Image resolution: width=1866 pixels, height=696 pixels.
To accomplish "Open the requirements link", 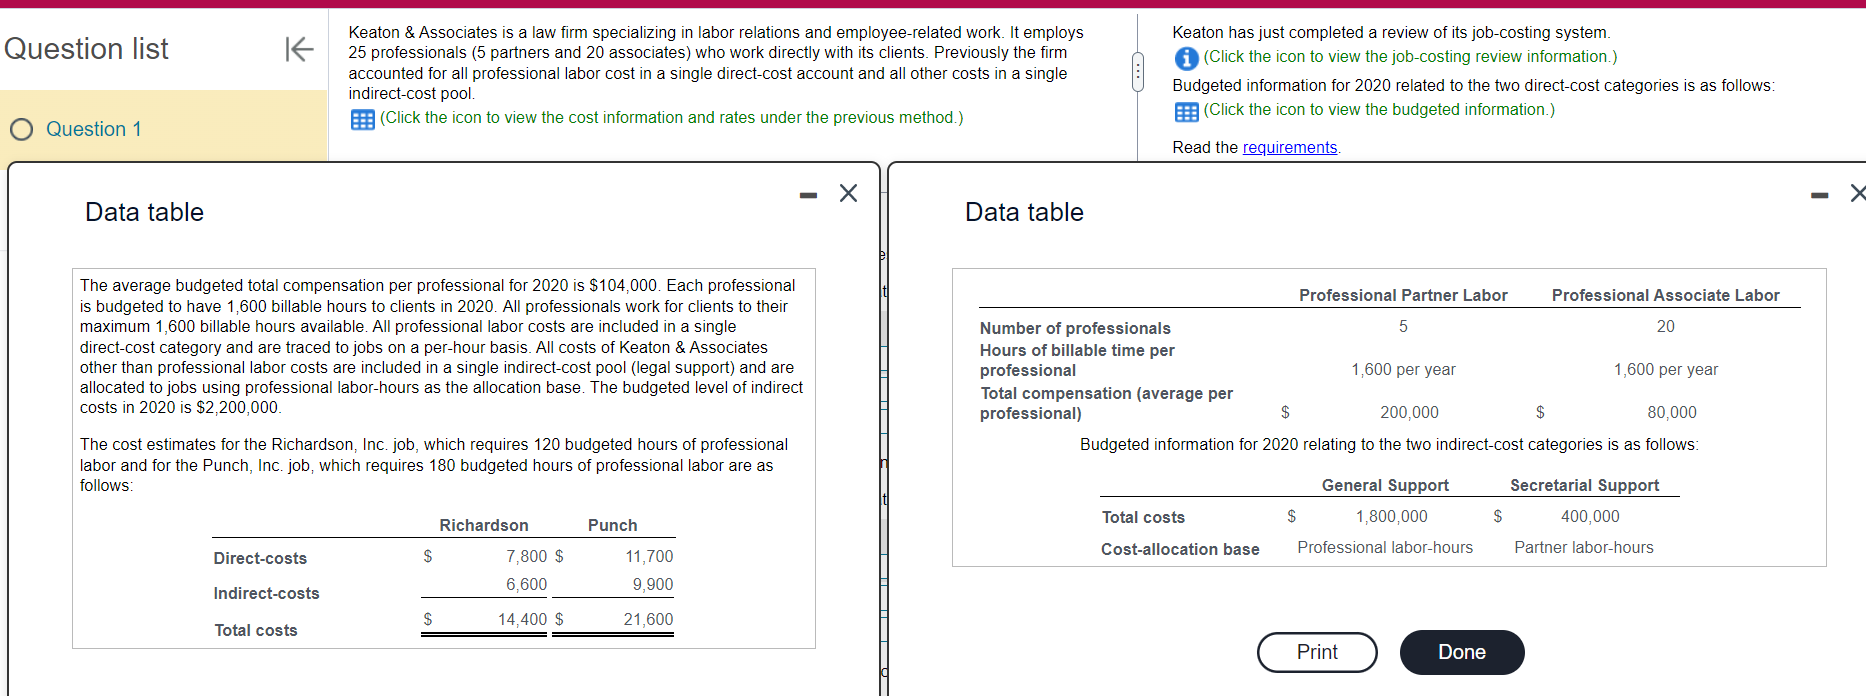I will point(1289,147).
